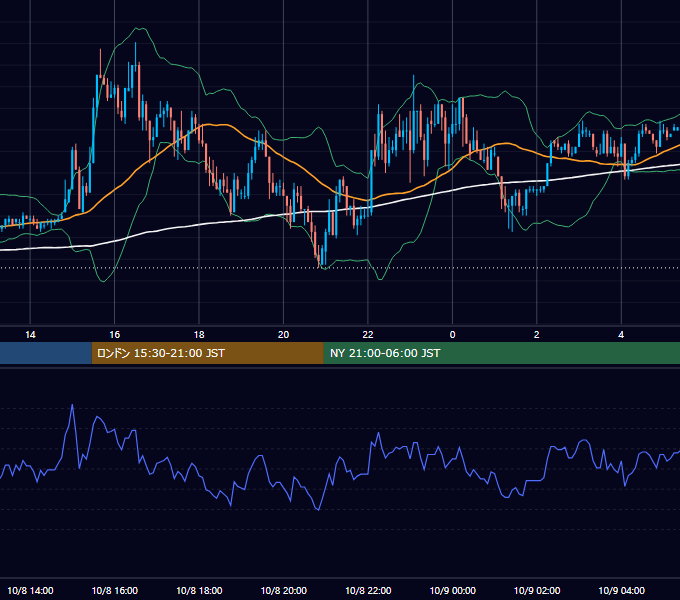Click the 10/8 20:00 label on the indicator axis
Image resolution: width=680 pixels, height=600 pixels.
[283, 590]
